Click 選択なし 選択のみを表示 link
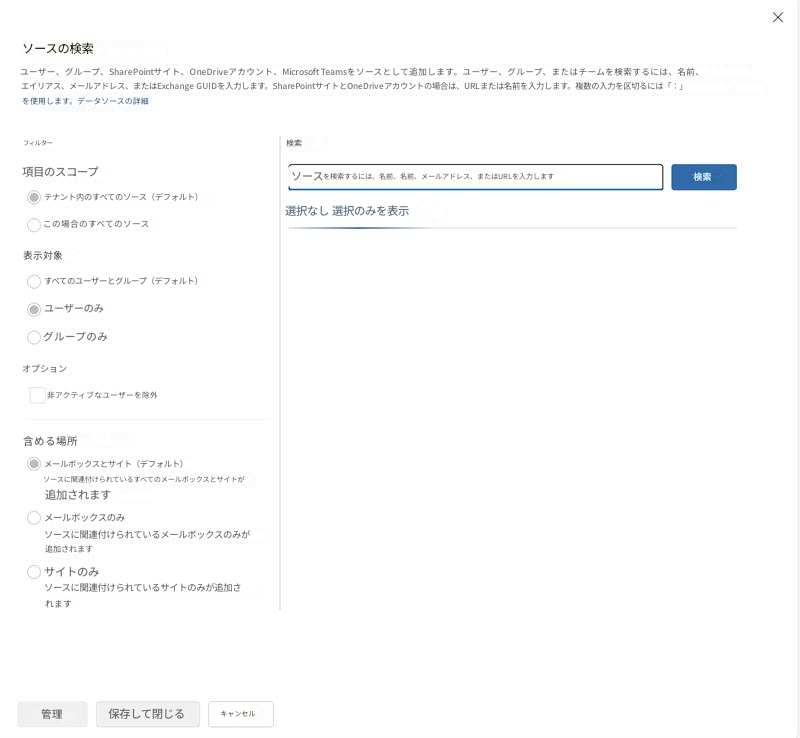The height and width of the screenshot is (738, 800). pos(347,211)
